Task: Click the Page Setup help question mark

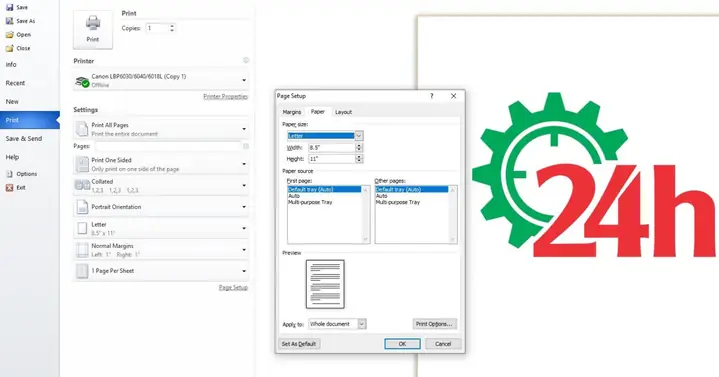Action: (431, 96)
